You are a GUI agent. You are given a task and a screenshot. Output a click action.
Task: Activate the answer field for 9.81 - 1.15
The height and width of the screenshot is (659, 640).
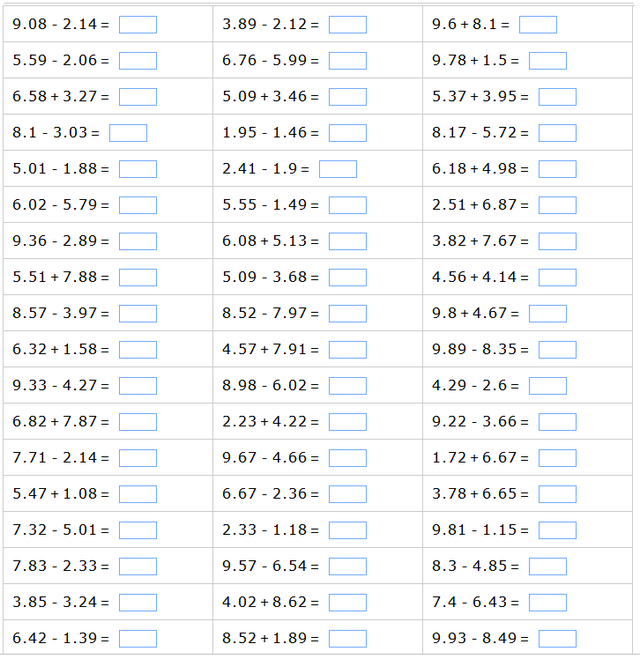(x=557, y=530)
